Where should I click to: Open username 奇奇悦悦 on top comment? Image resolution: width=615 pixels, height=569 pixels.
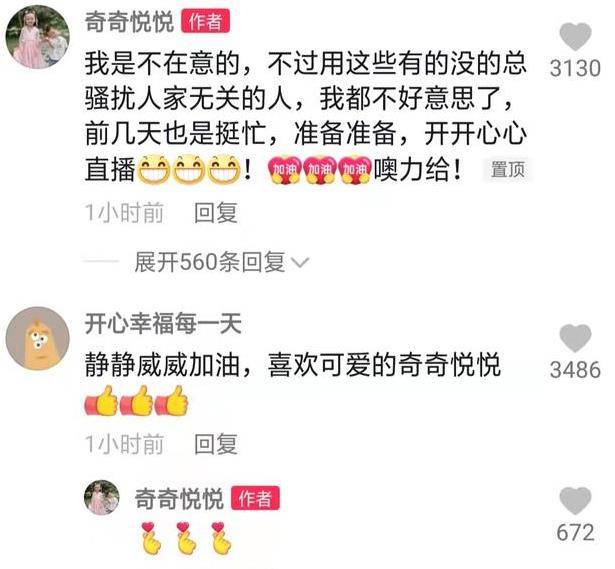tap(129, 22)
